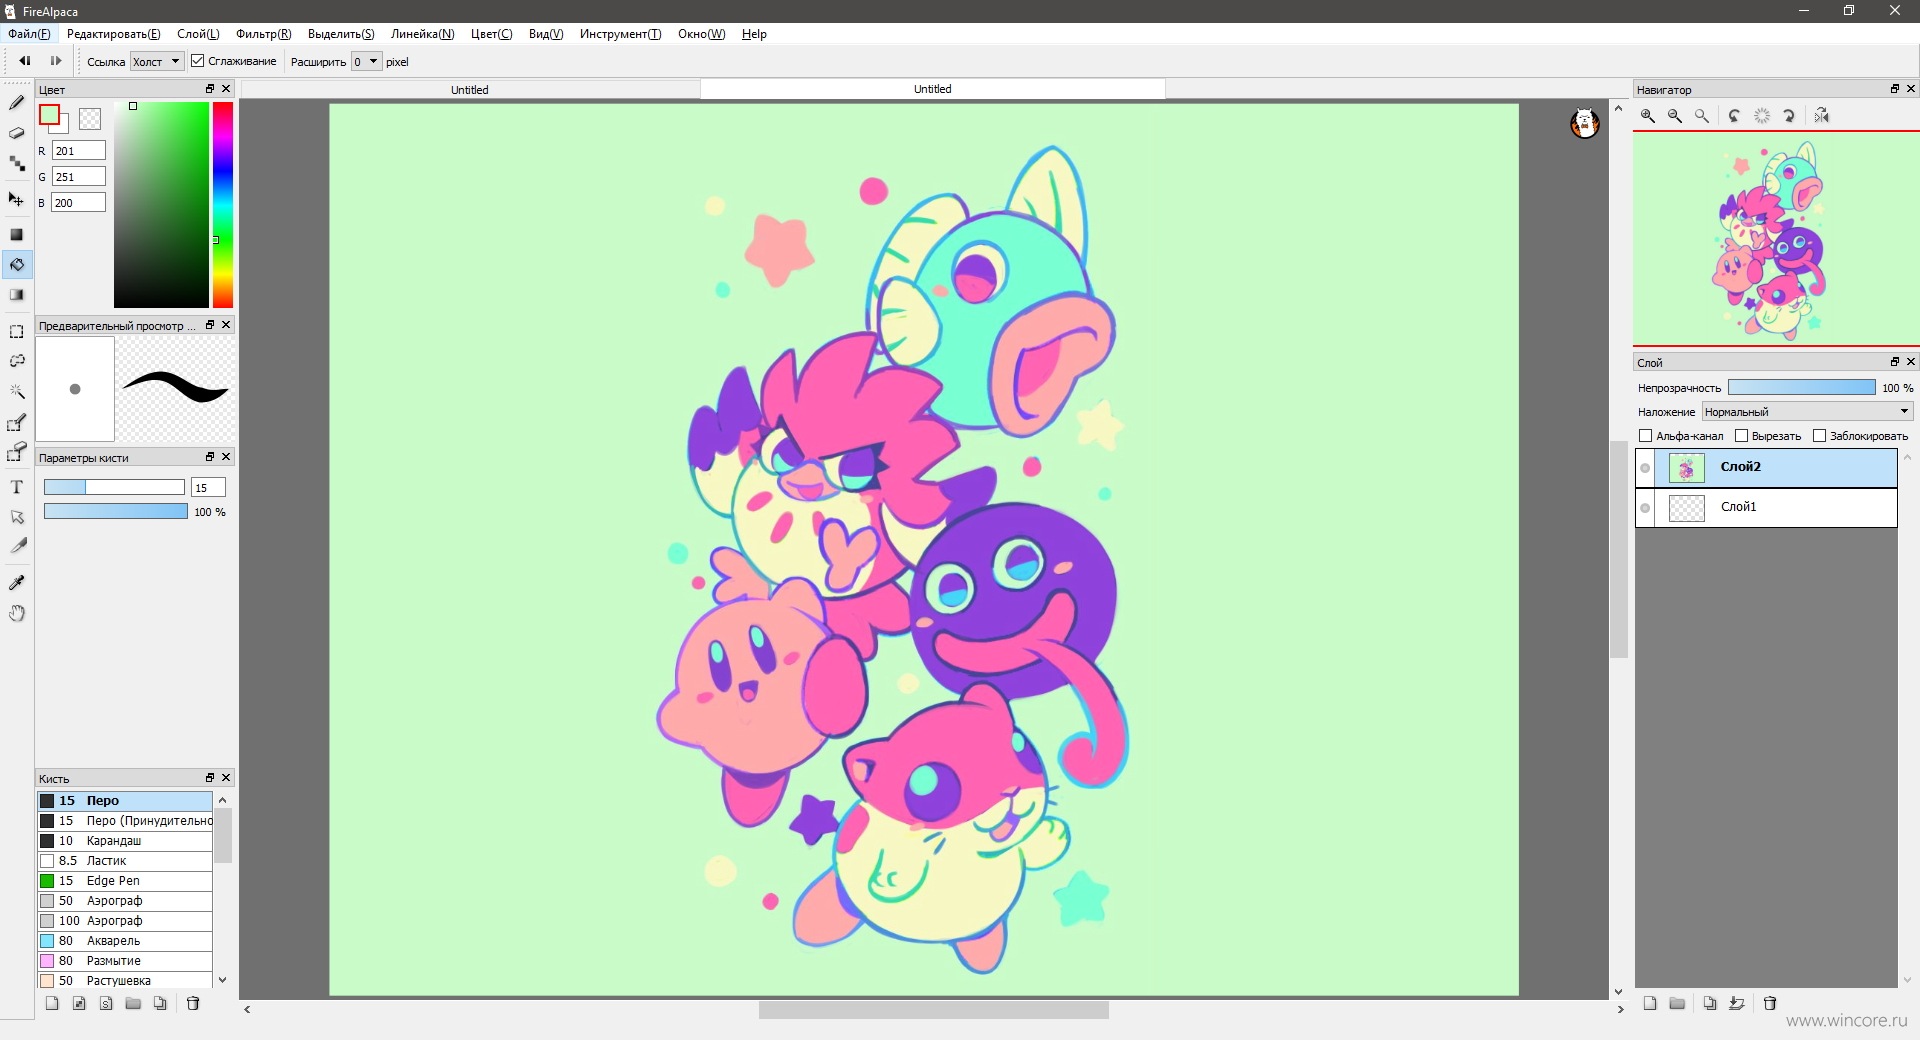Click the redo arrow button
Screen dimensions: 1920x1040
tap(56, 61)
